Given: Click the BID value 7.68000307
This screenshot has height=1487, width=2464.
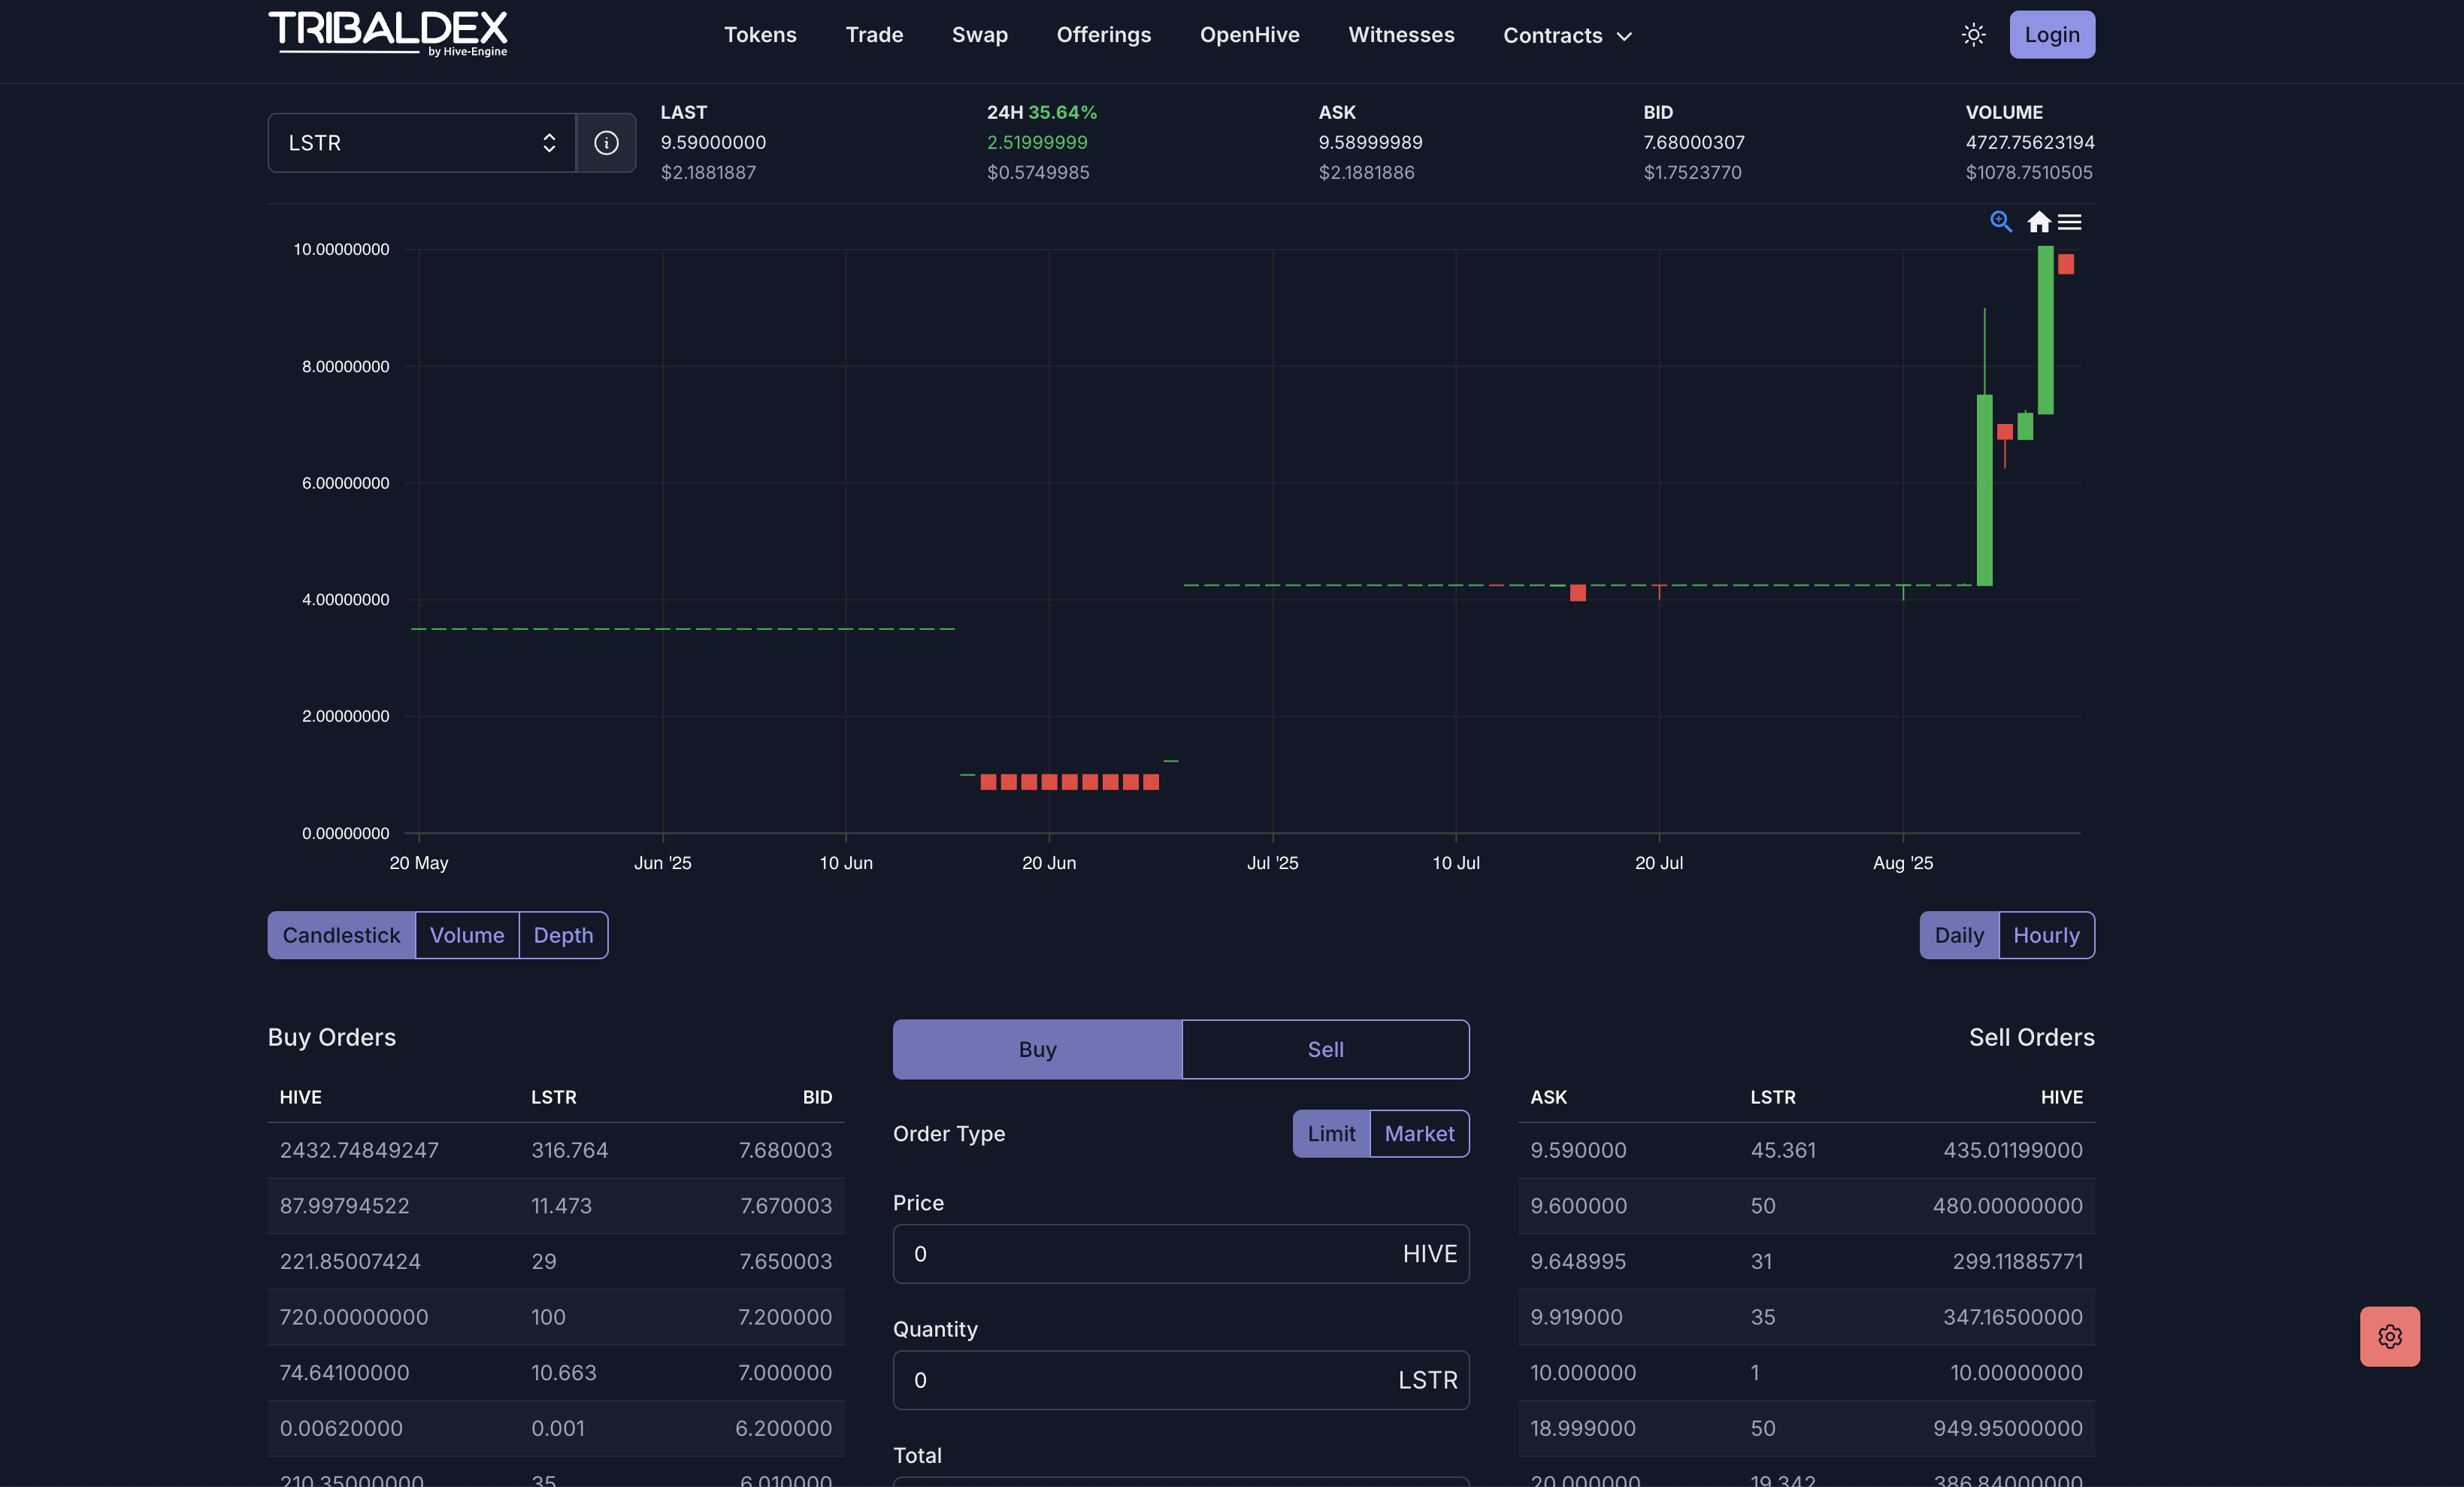Looking at the screenshot, I should 1694,142.
